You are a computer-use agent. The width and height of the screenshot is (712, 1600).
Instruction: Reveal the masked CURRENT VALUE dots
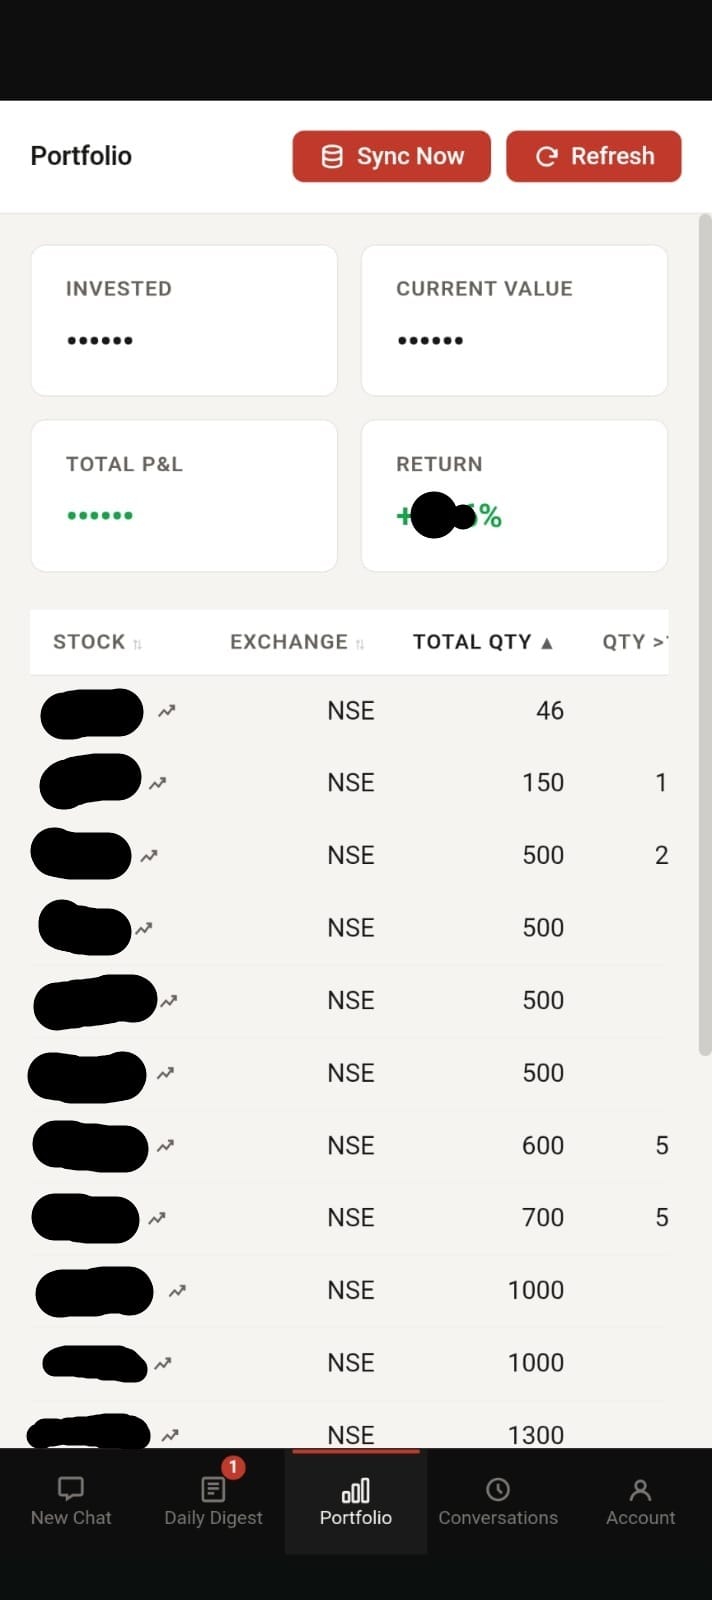tap(430, 340)
